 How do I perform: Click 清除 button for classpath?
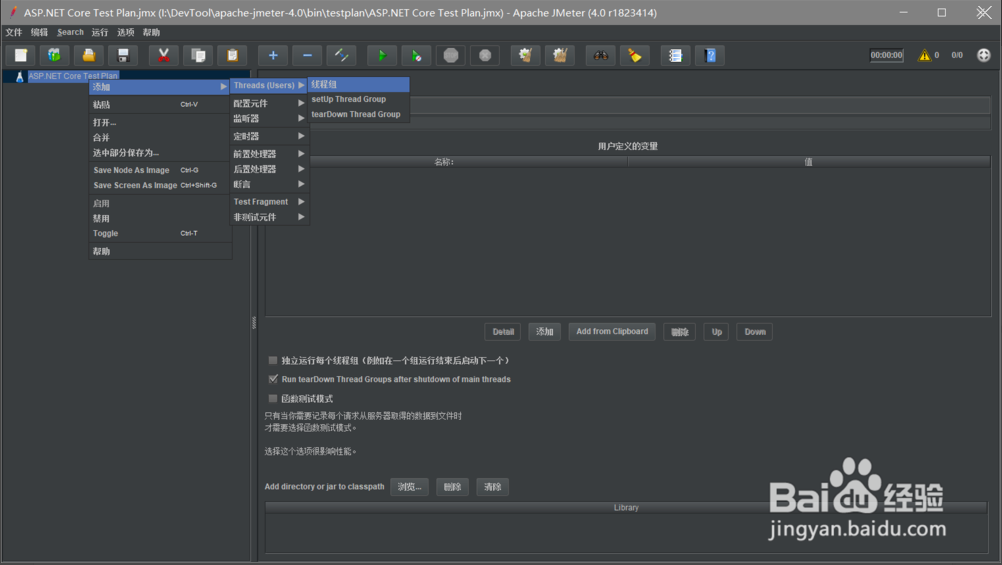coord(493,487)
